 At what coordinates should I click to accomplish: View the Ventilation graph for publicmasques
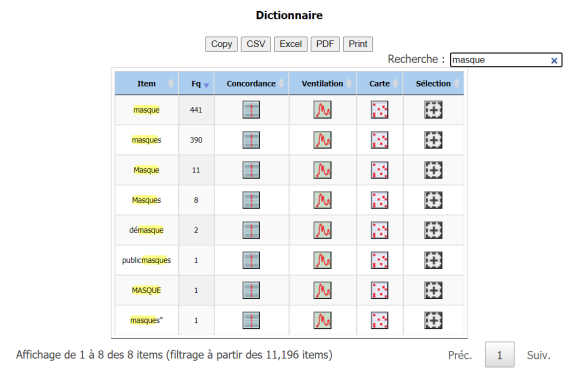click(x=322, y=260)
